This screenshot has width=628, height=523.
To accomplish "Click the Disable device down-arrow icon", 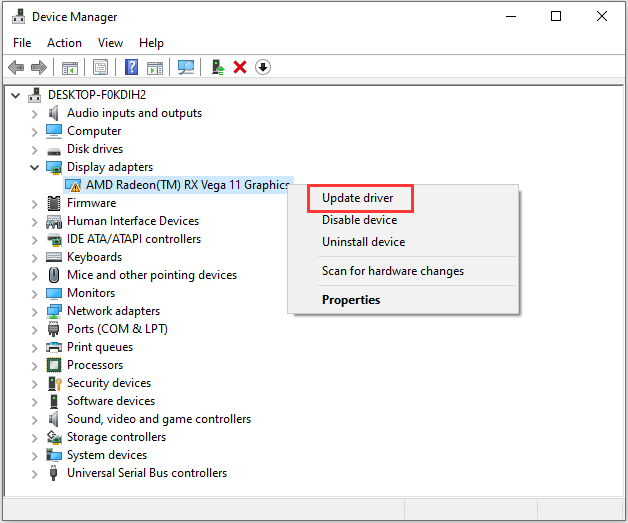I will click(x=263, y=67).
